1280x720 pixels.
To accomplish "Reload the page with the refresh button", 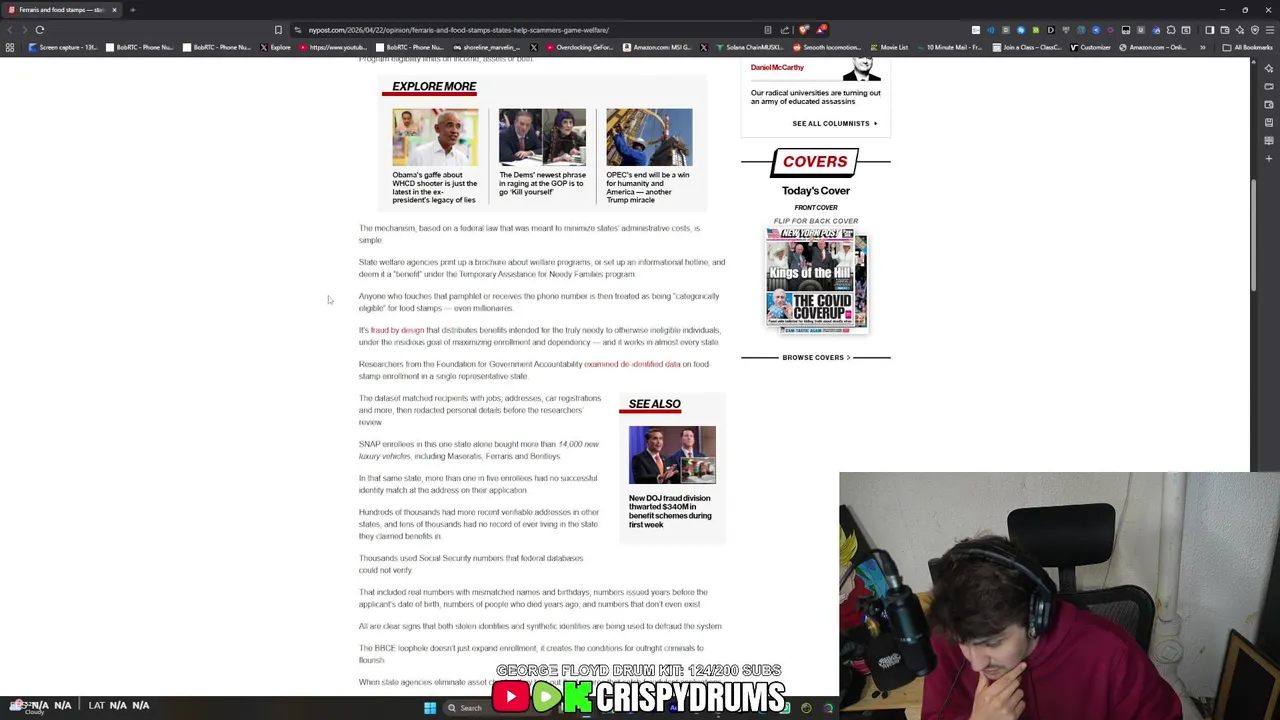I will 40,30.
